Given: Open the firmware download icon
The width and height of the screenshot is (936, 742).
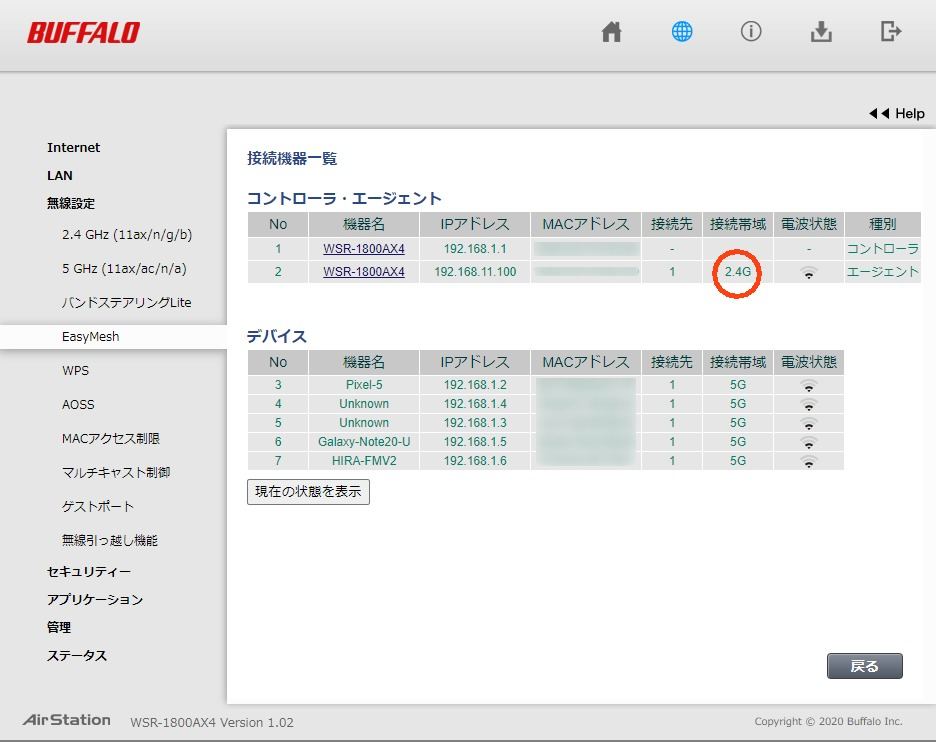Looking at the screenshot, I should (821, 32).
